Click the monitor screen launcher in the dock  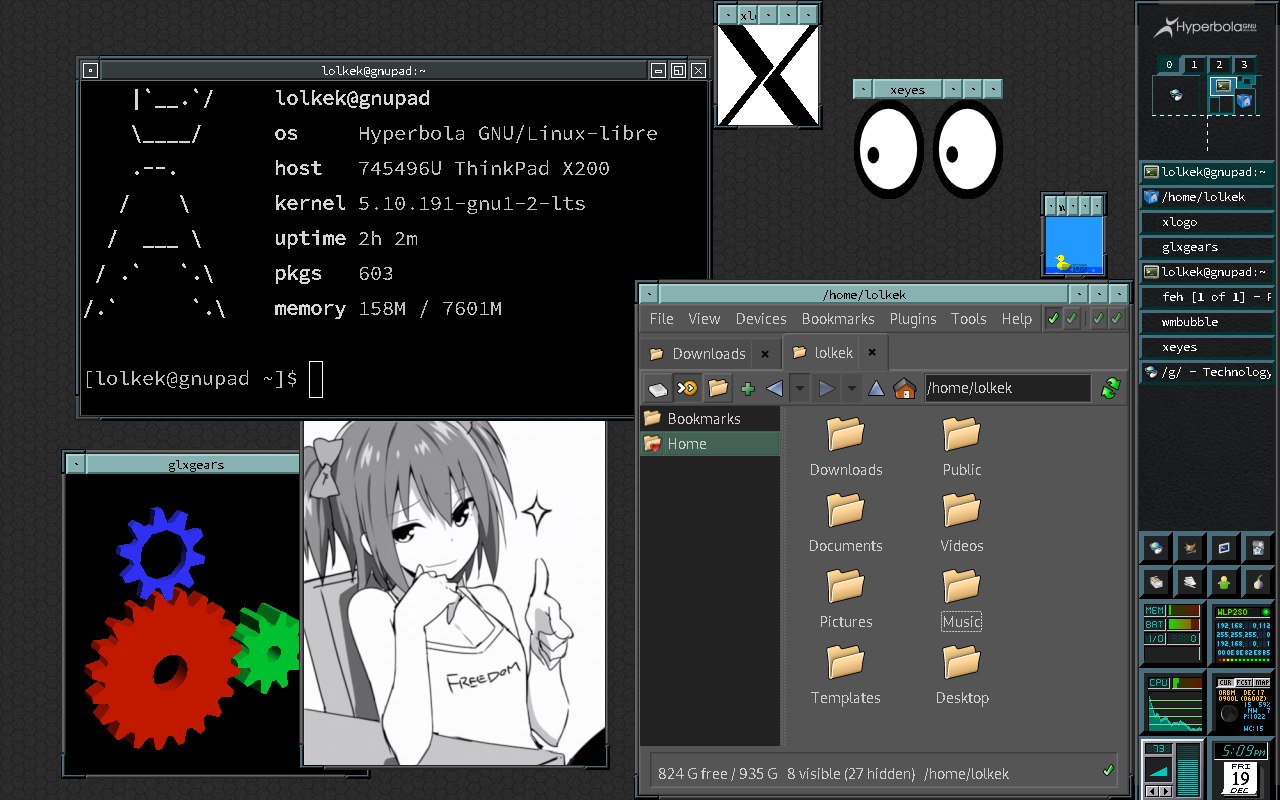[x=1224, y=547]
